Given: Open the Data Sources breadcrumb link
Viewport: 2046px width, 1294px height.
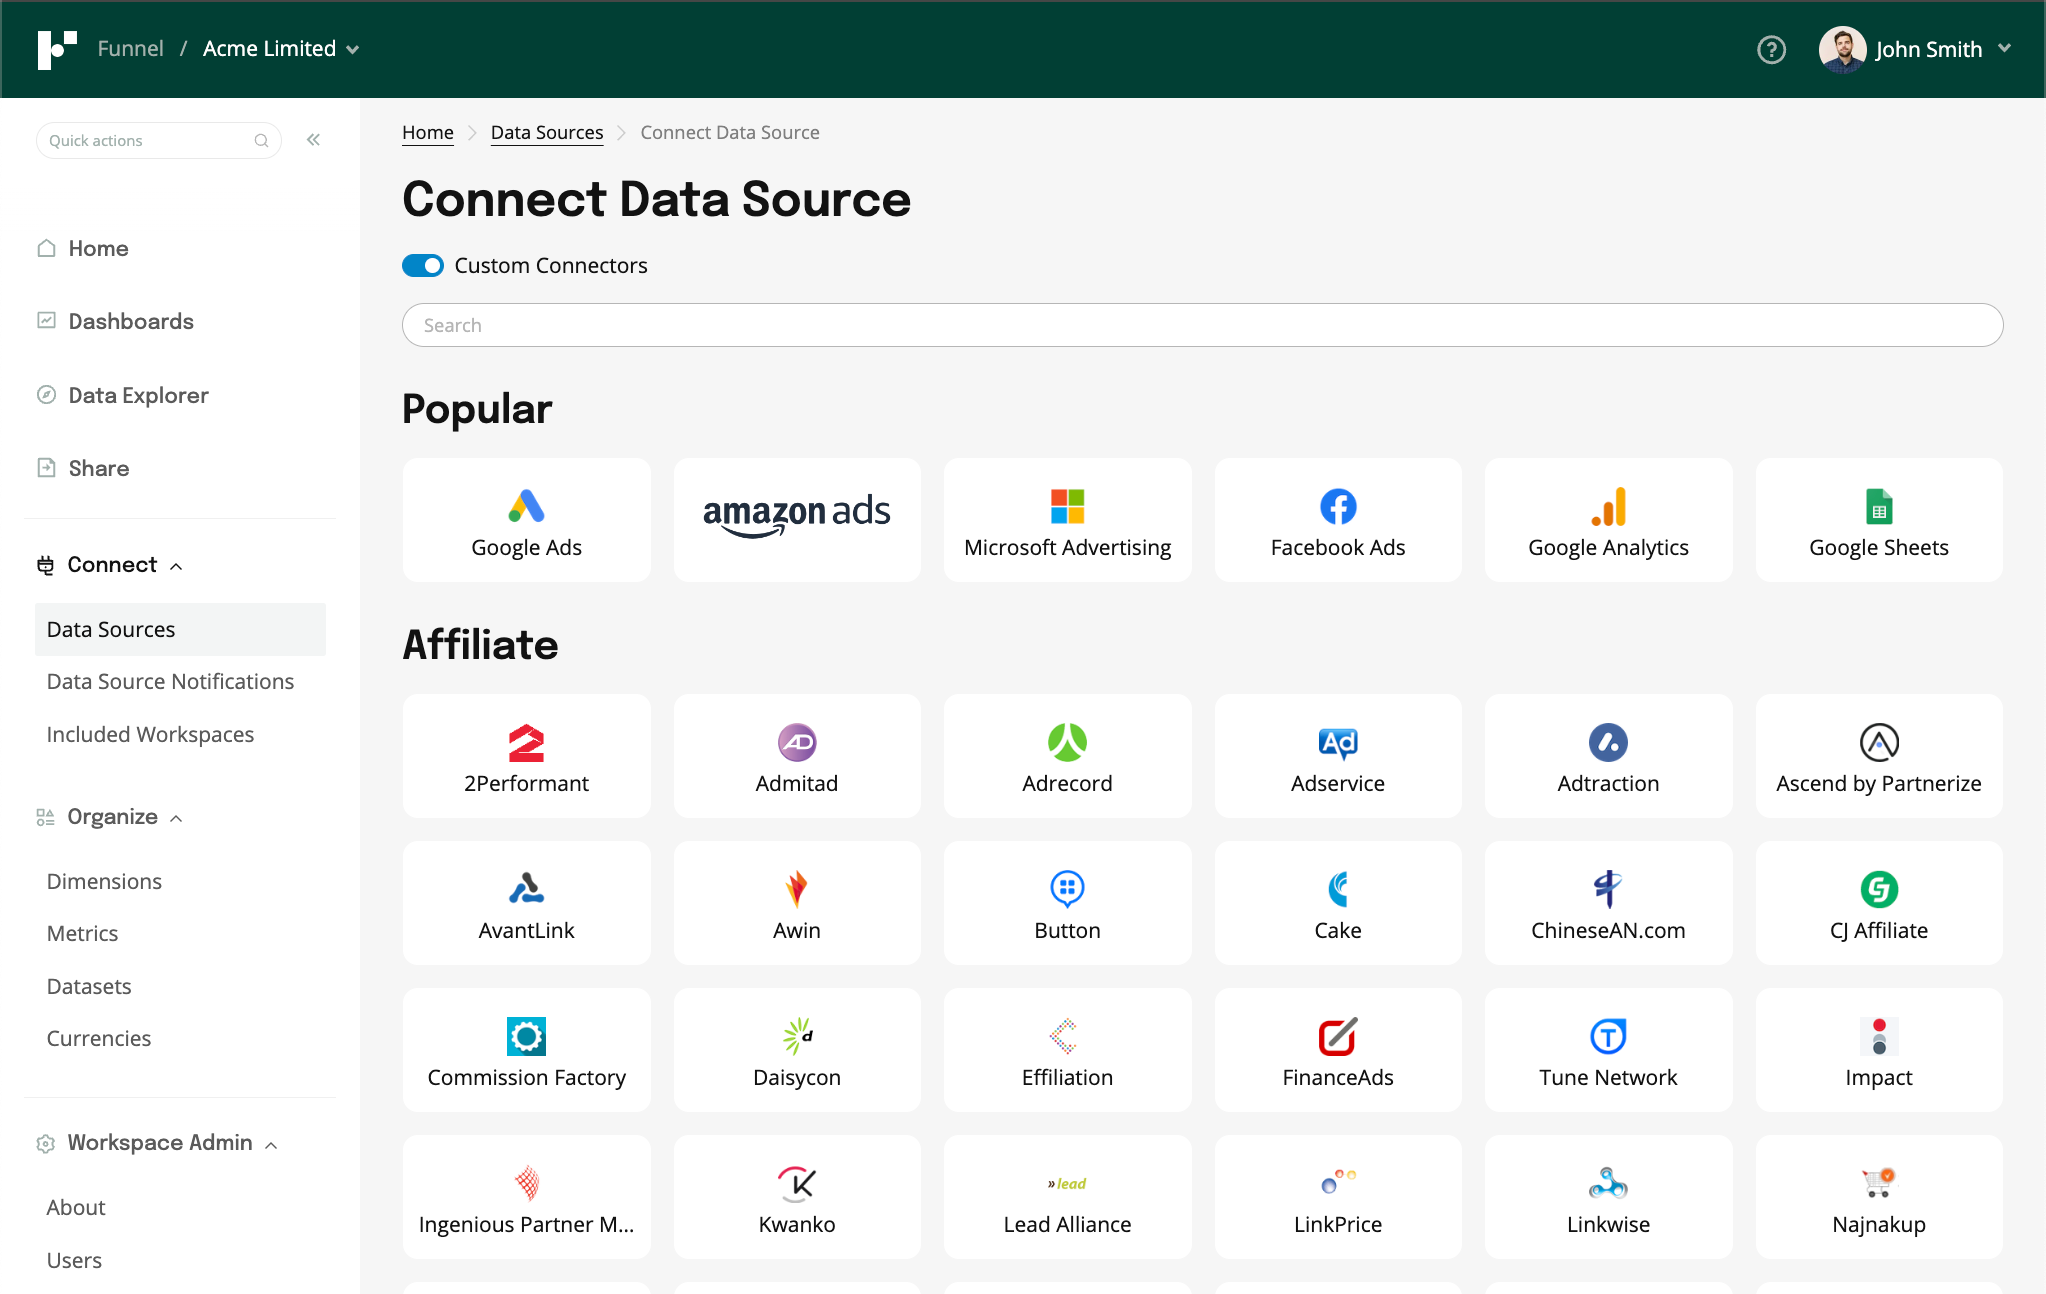Looking at the screenshot, I should click(x=547, y=131).
